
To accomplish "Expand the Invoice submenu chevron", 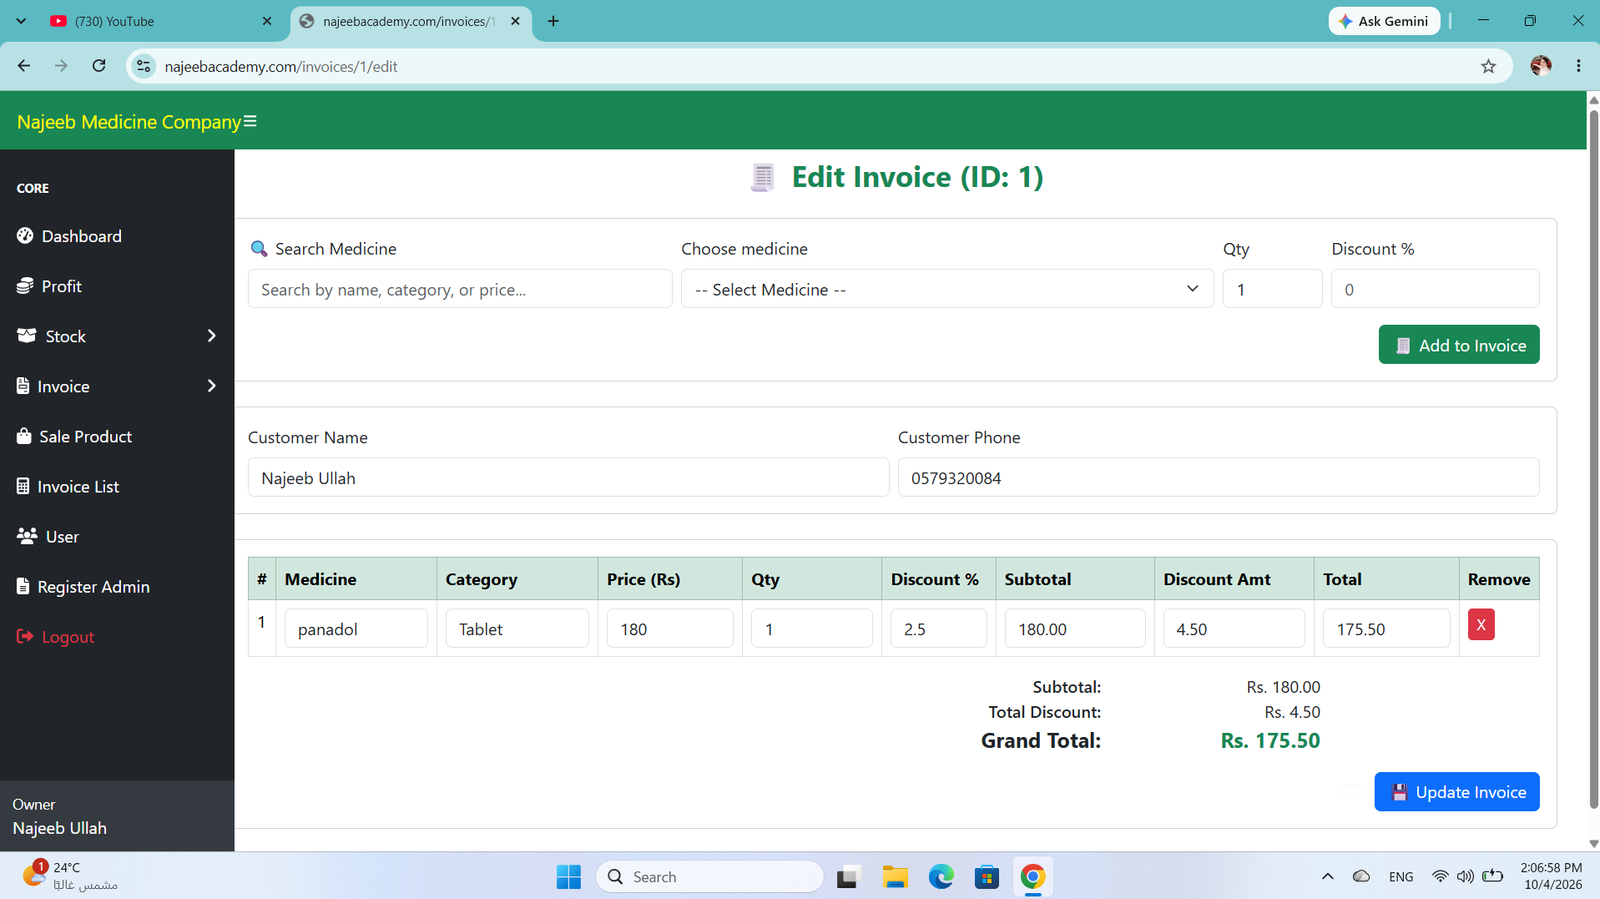I will pyautogui.click(x=211, y=386).
